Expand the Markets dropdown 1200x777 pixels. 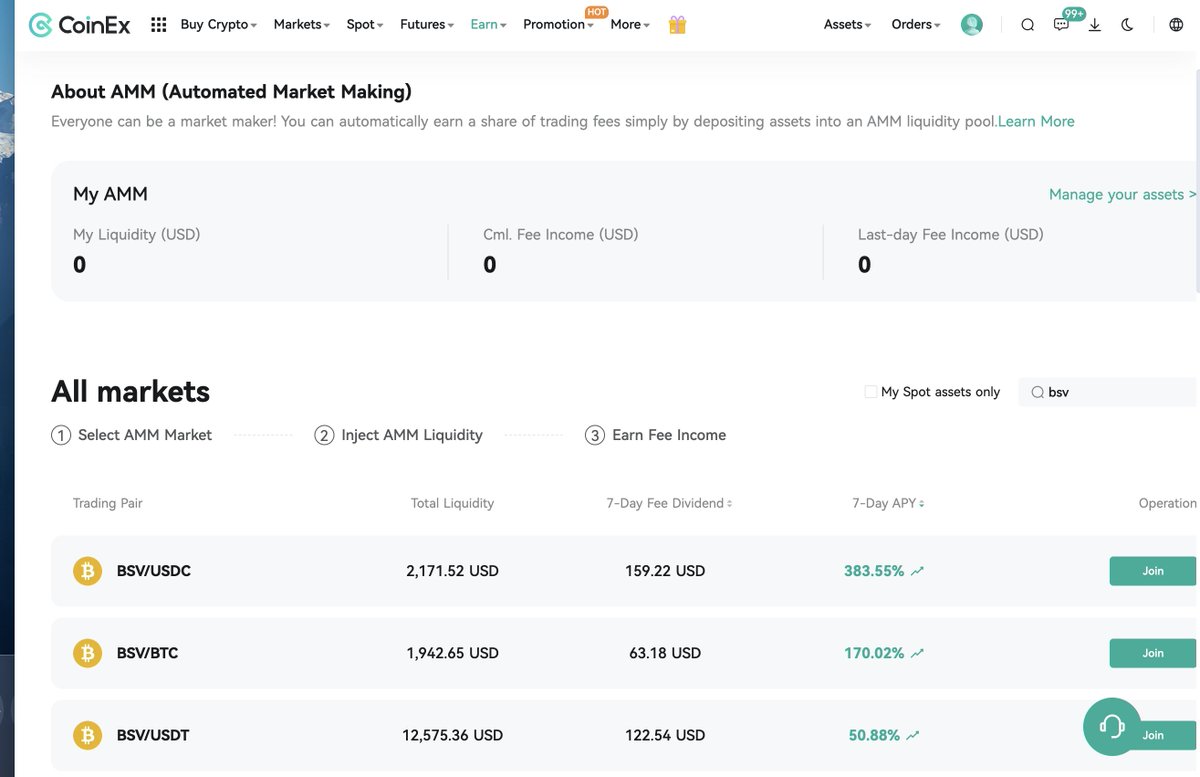coord(302,25)
